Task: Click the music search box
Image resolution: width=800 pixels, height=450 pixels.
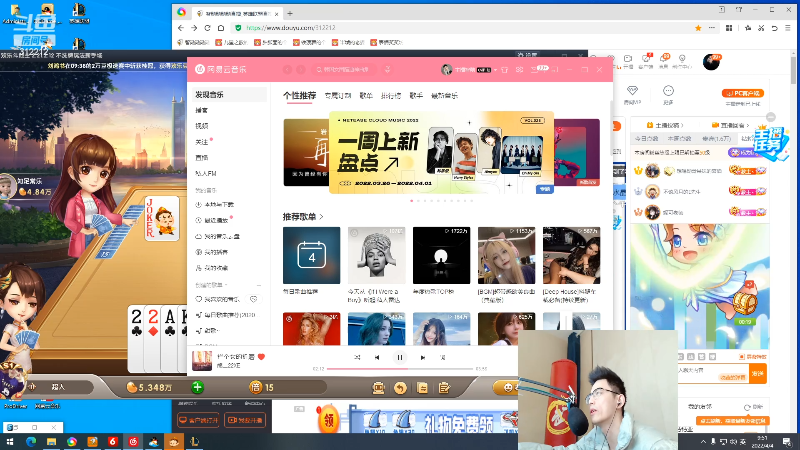Action: 344,69
